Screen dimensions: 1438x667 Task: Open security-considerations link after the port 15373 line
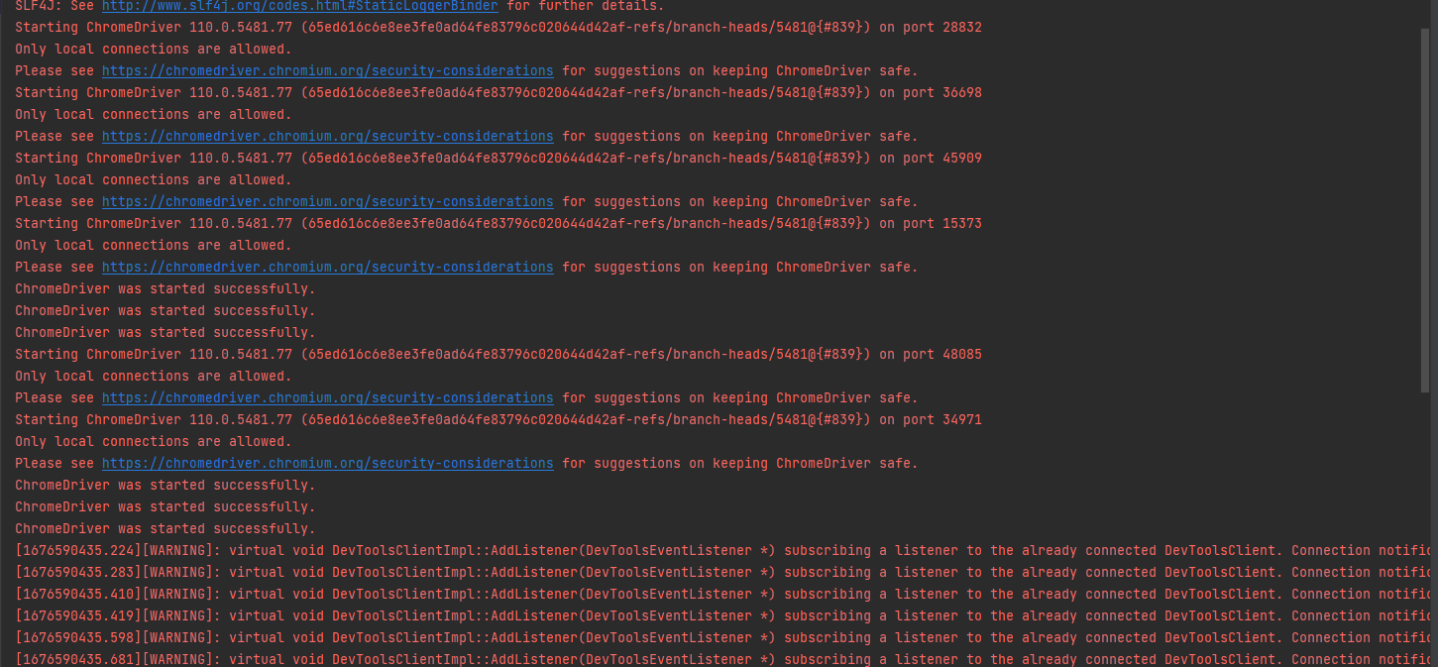pos(327,267)
